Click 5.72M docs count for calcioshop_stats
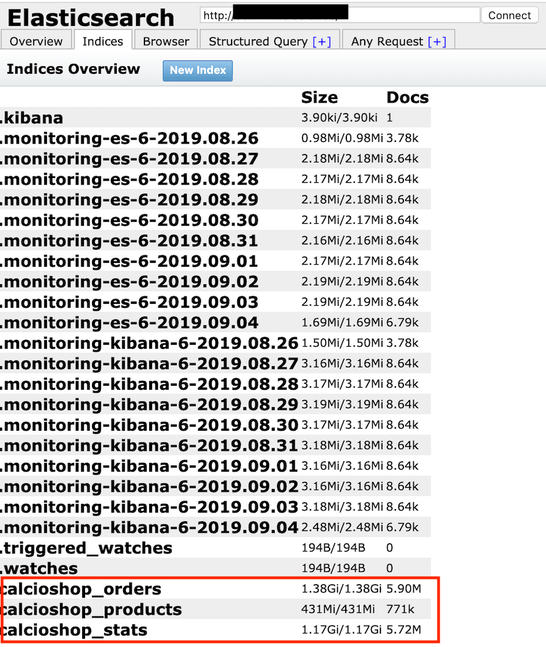This screenshot has width=546, height=647. [x=404, y=630]
